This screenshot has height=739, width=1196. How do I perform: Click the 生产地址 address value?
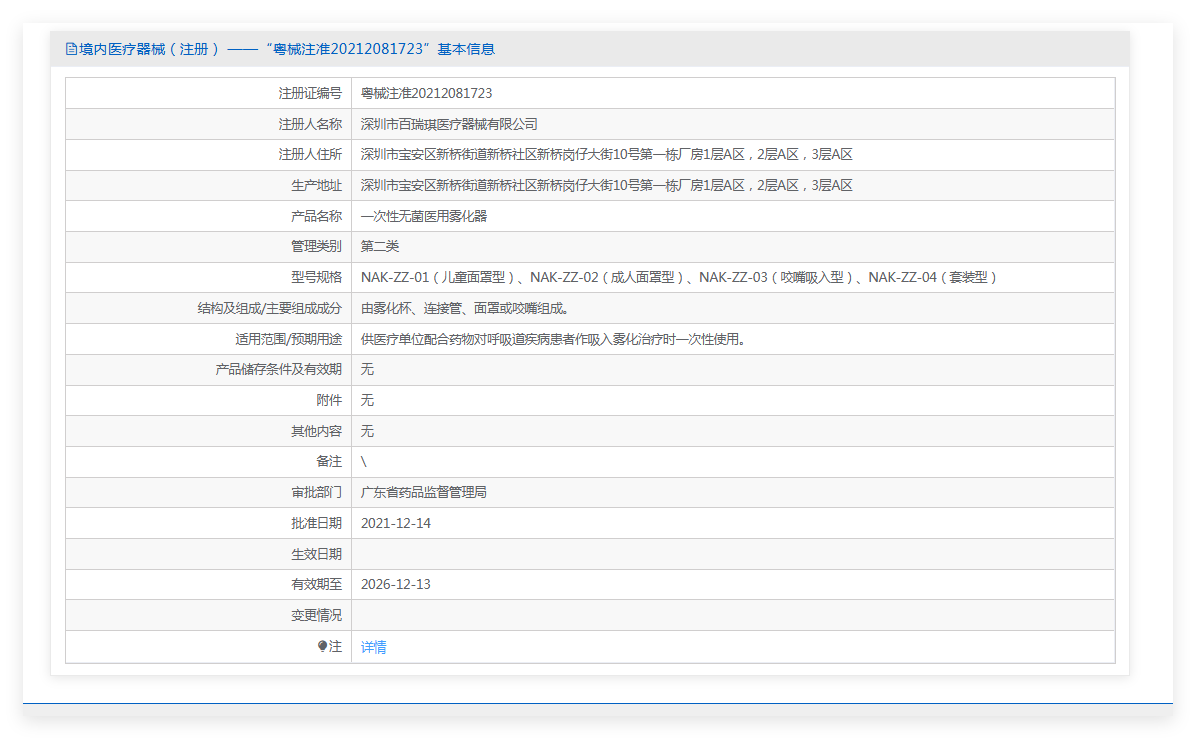pos(606,185)
